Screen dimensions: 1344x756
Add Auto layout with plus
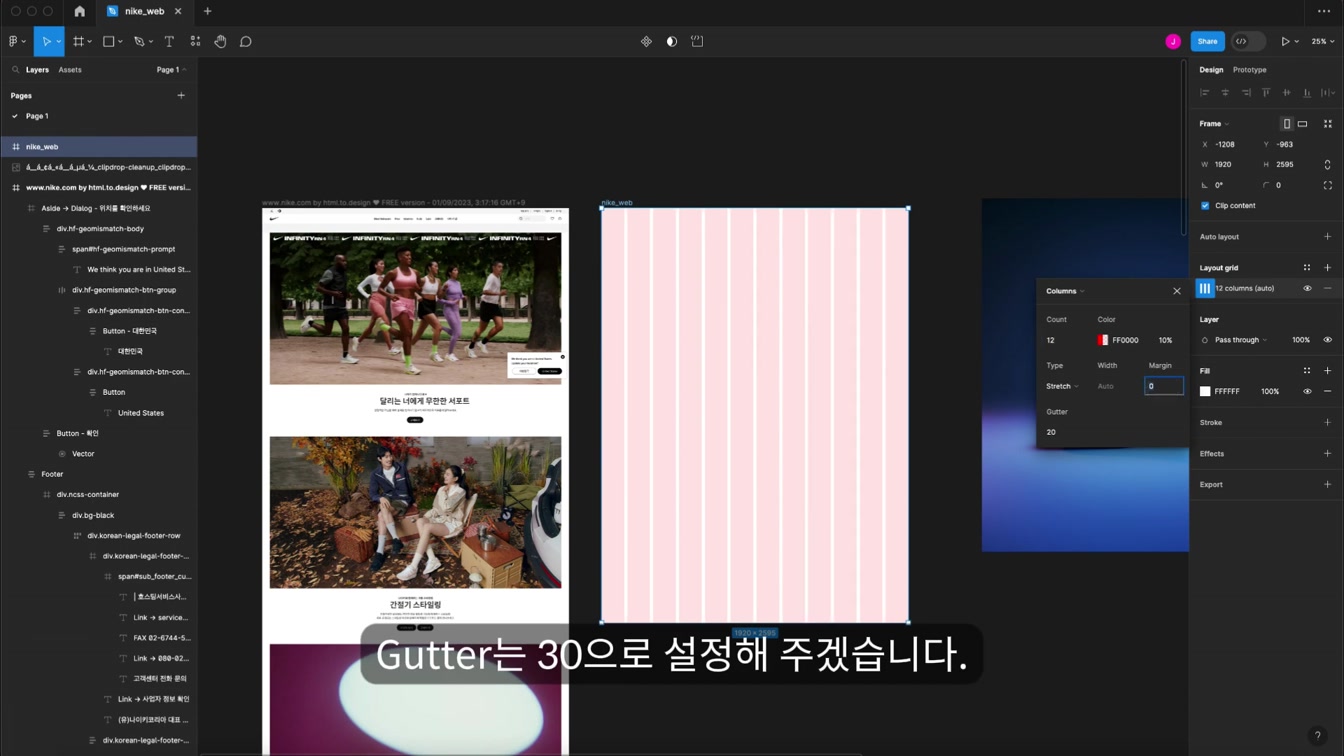(x=1328, y=237)
